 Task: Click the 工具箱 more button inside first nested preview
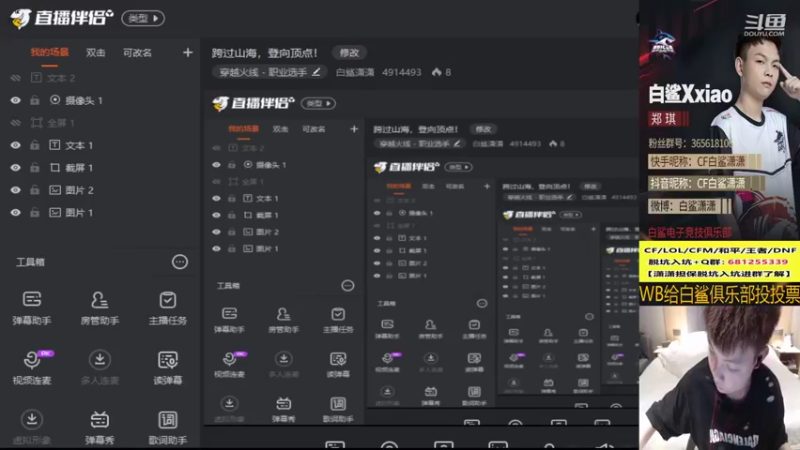coord(347,286)
